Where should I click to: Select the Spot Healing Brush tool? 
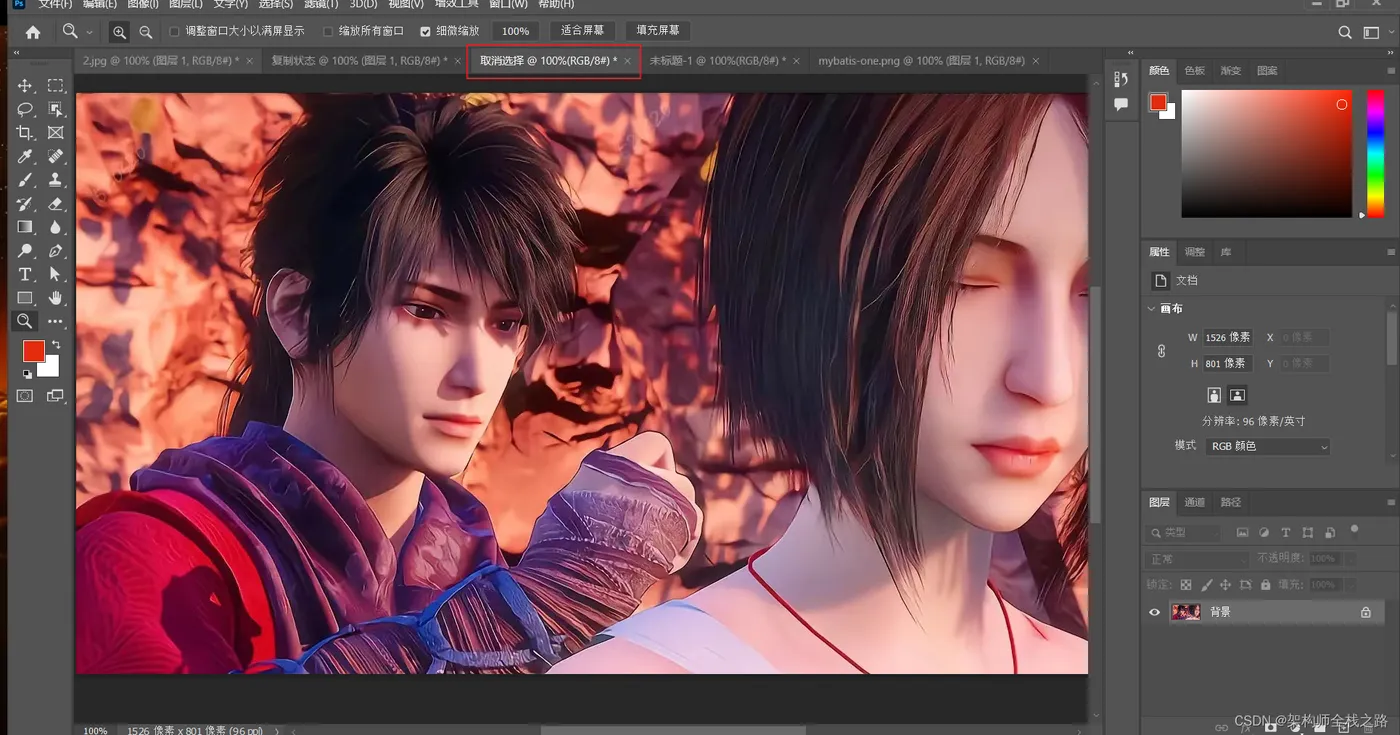pos(56,157)
